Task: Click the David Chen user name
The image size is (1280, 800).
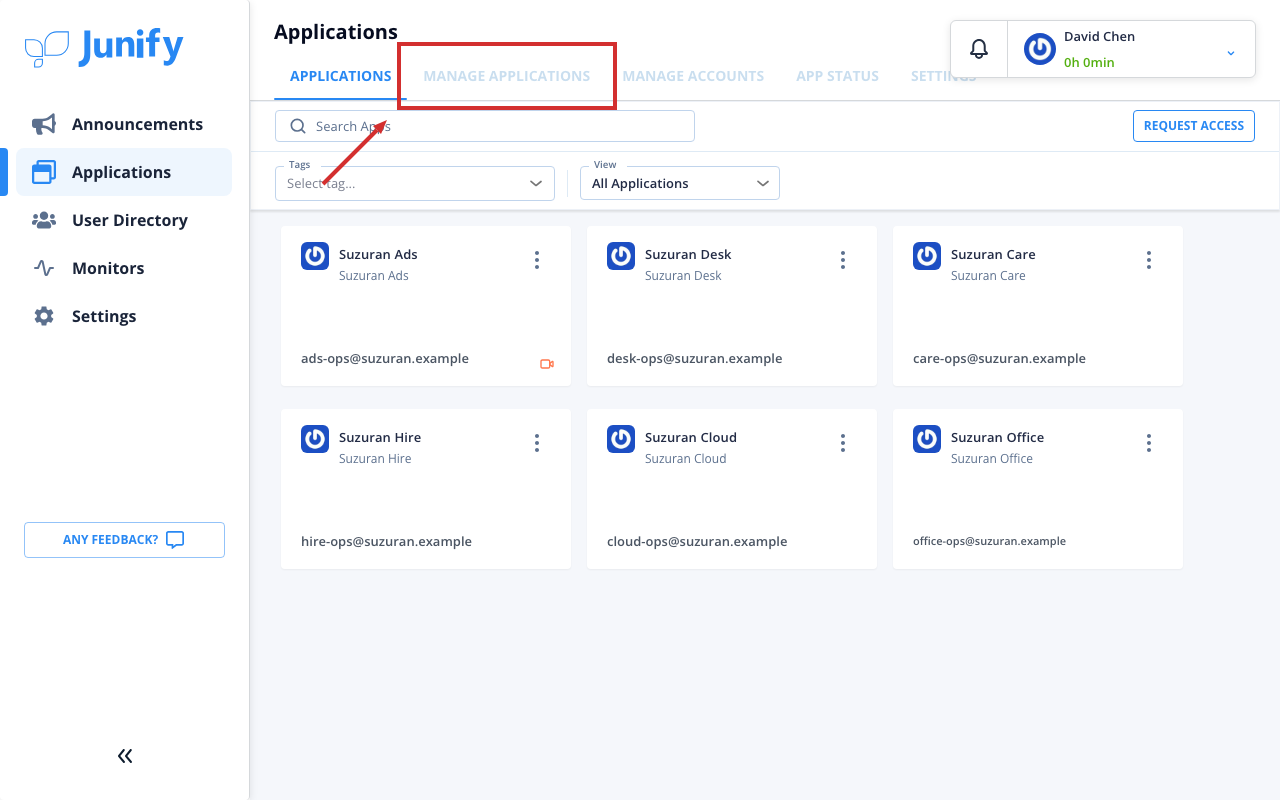Action: coord(1099,36)
